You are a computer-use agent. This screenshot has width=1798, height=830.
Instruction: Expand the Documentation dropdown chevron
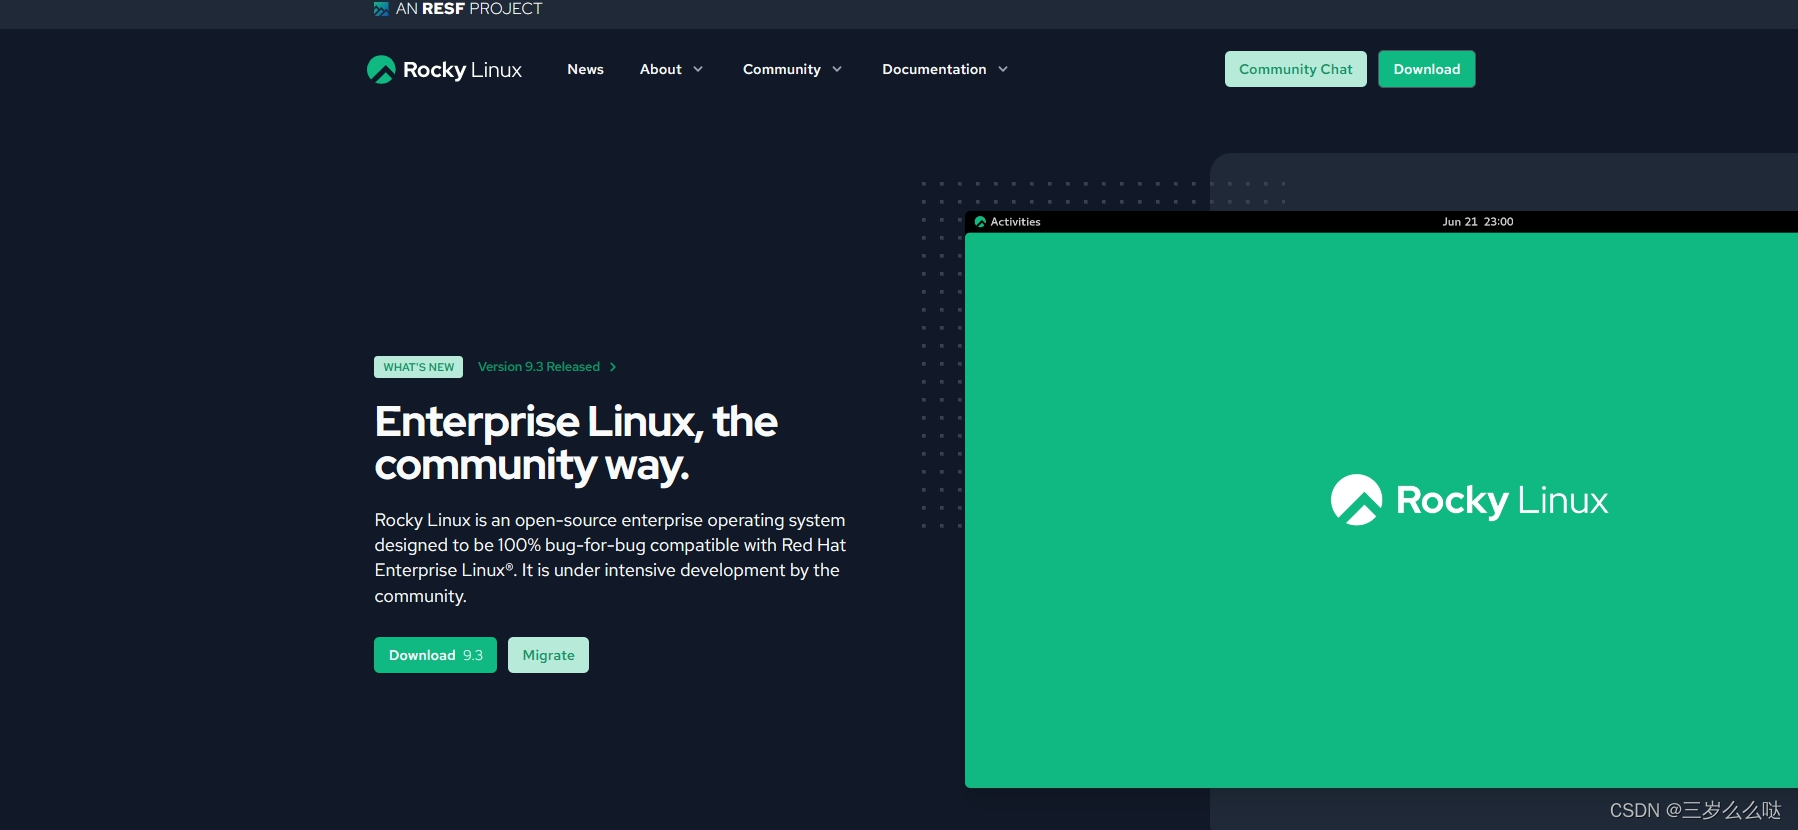(1003, 69)
